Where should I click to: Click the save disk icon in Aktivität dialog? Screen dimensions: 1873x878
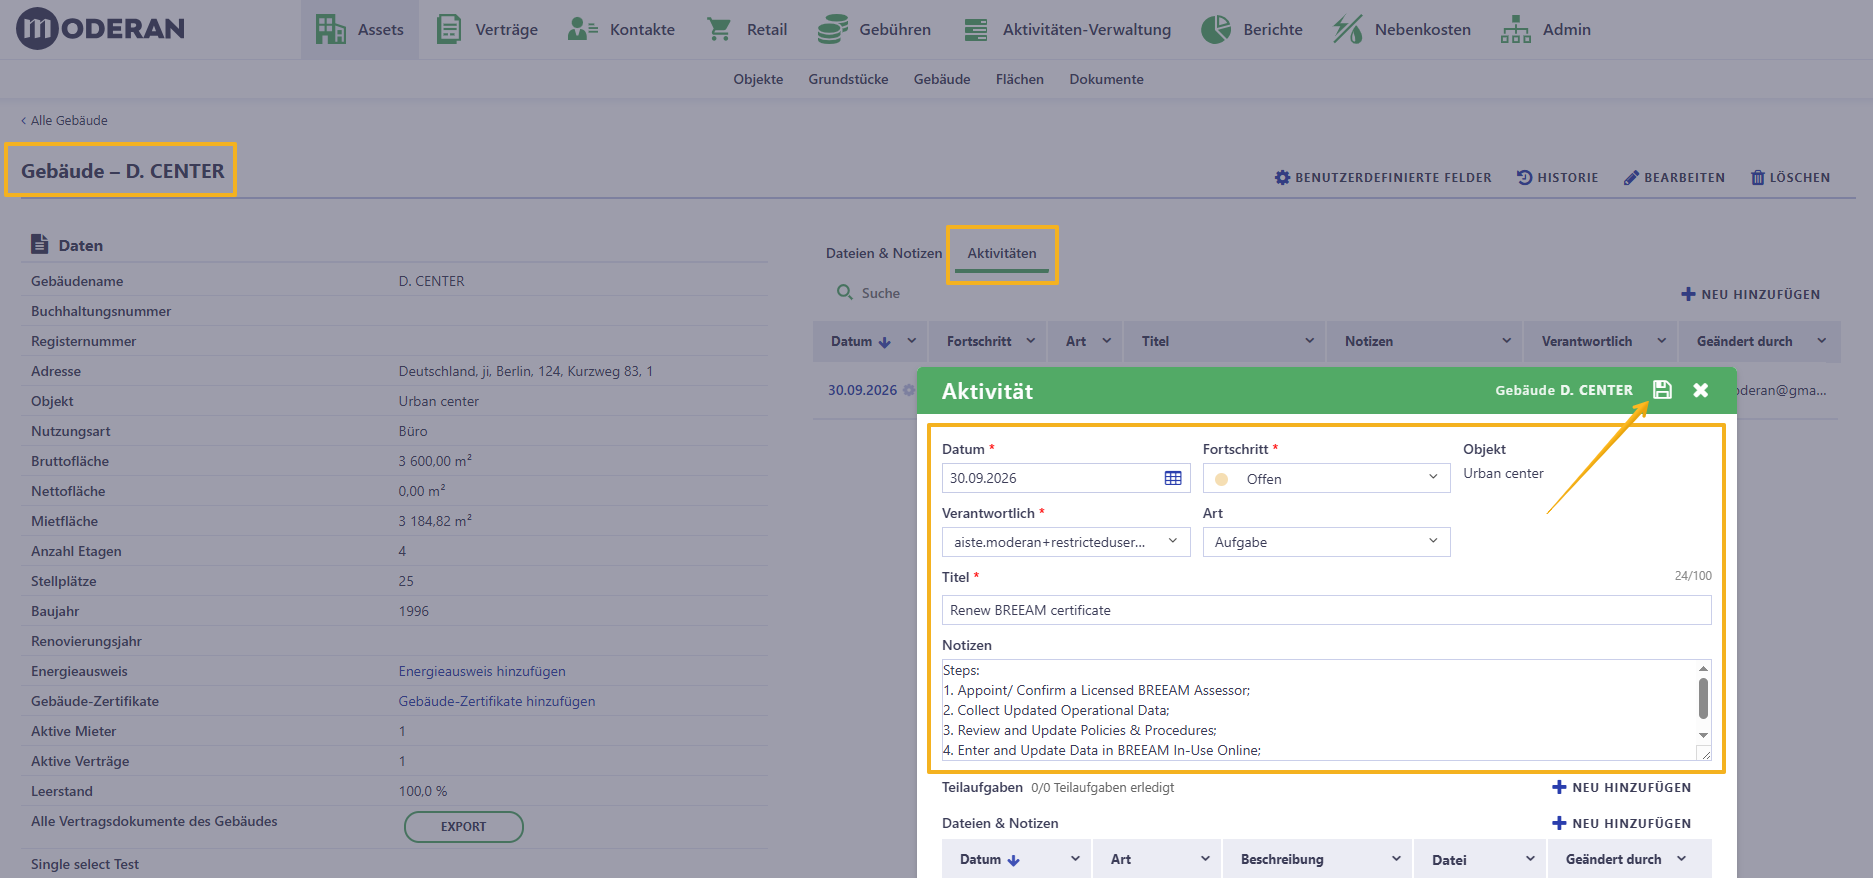pyautogui.click(x=1662, y=390)
